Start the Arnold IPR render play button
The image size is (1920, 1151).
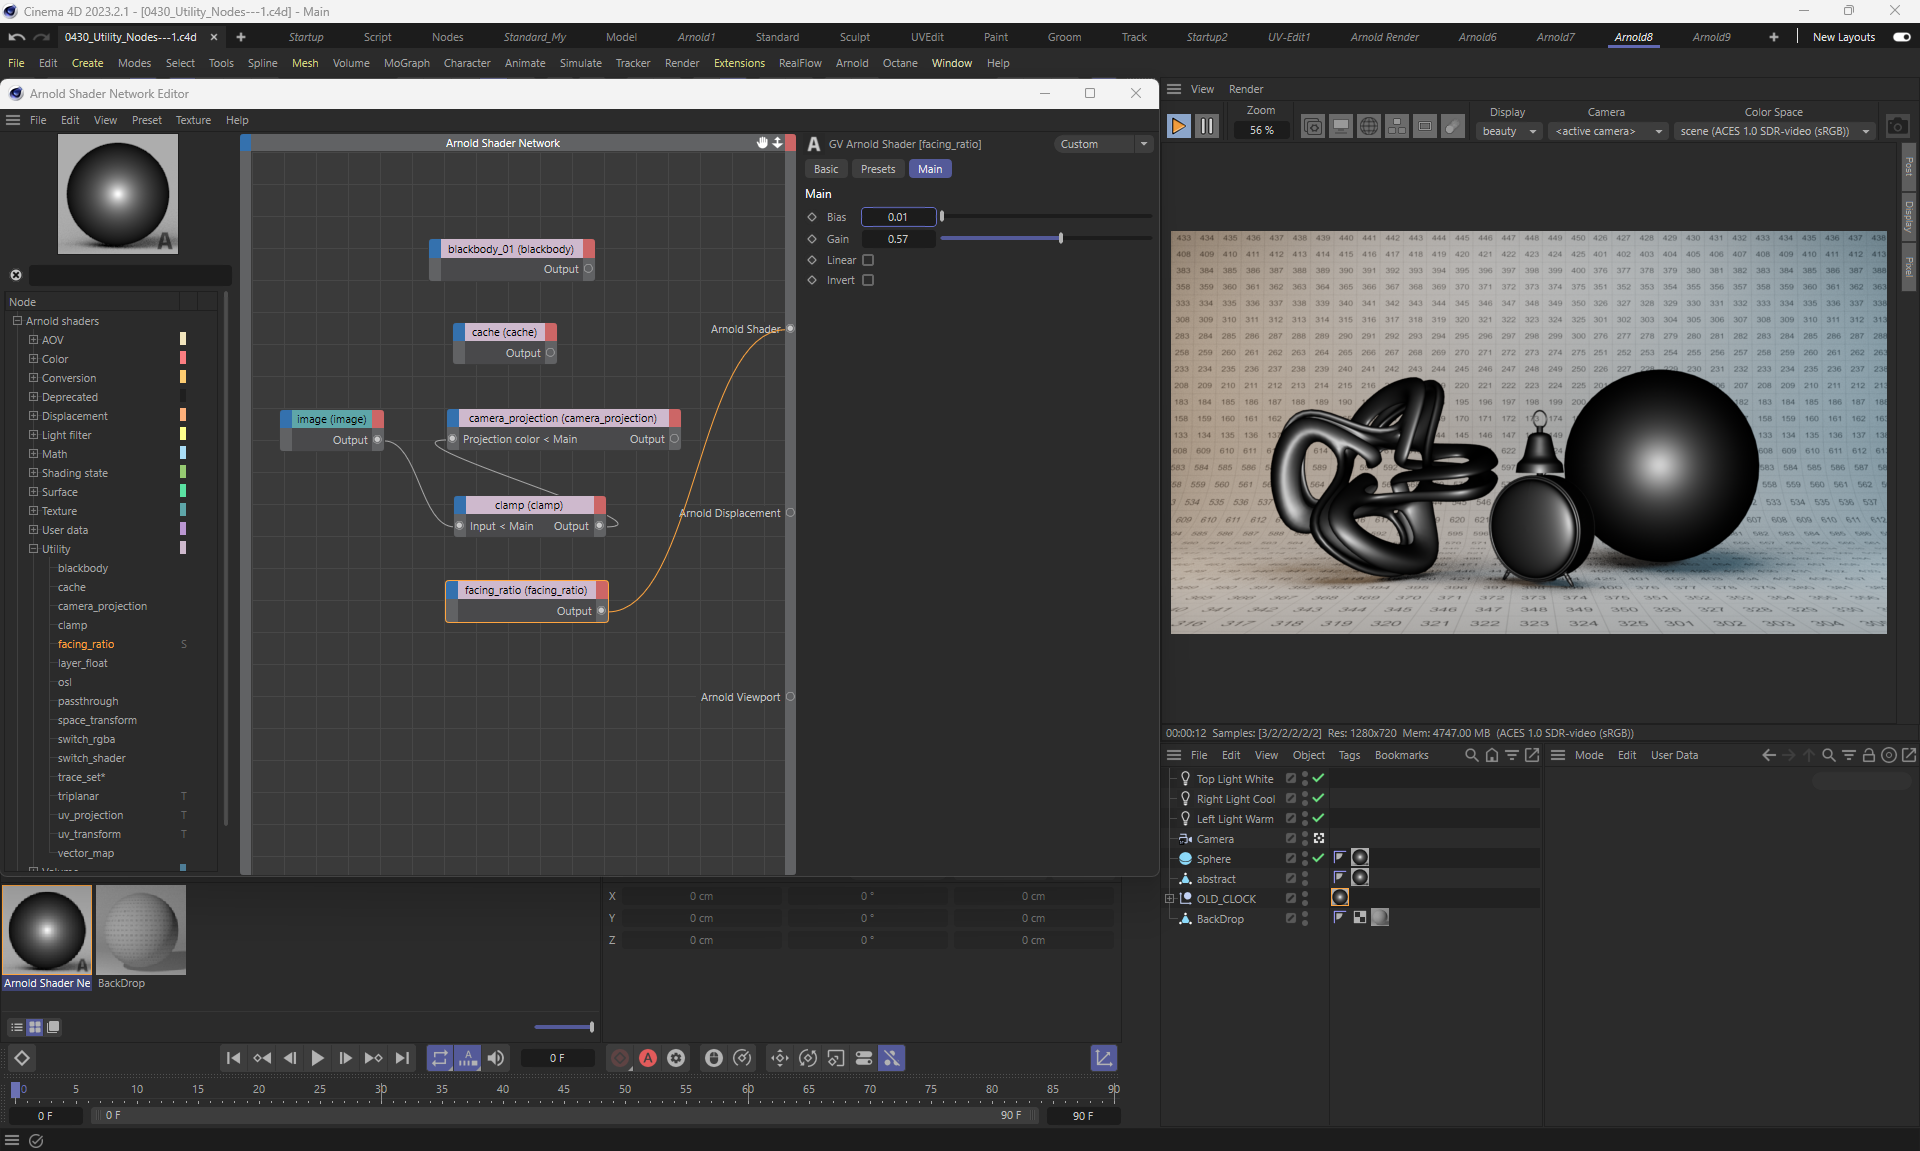pos(1178,126)
